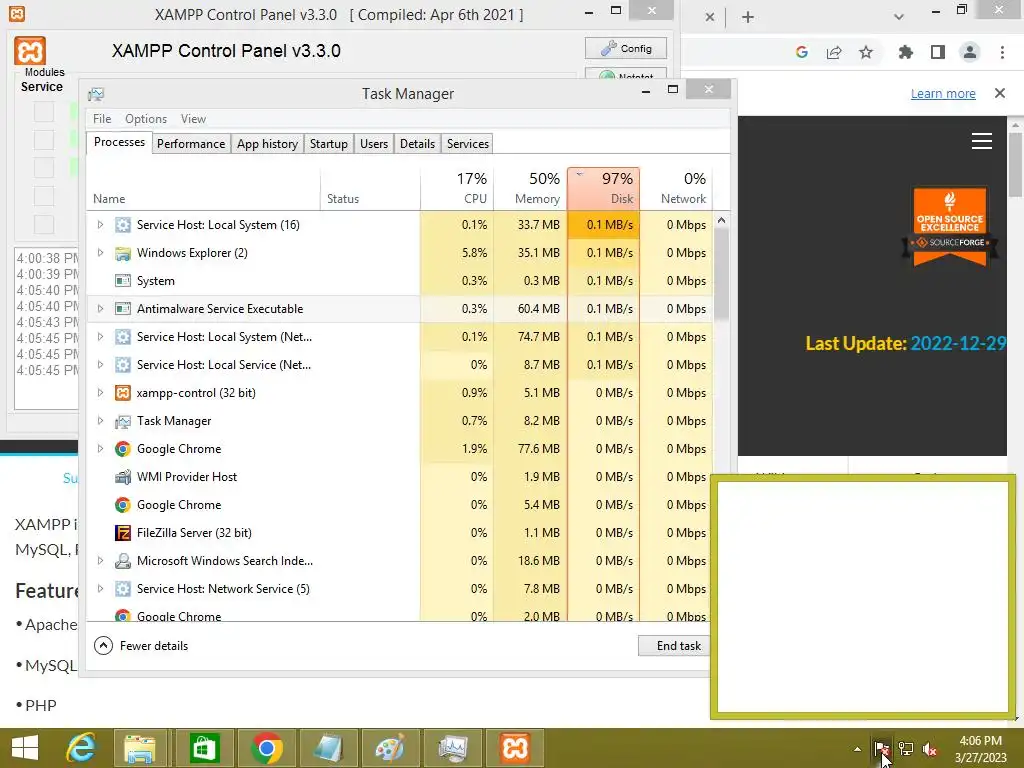Click the share page icon in Chrome
Image resolution: width=1024 pixels, height=768 pixels.
[x=834, y=52]
